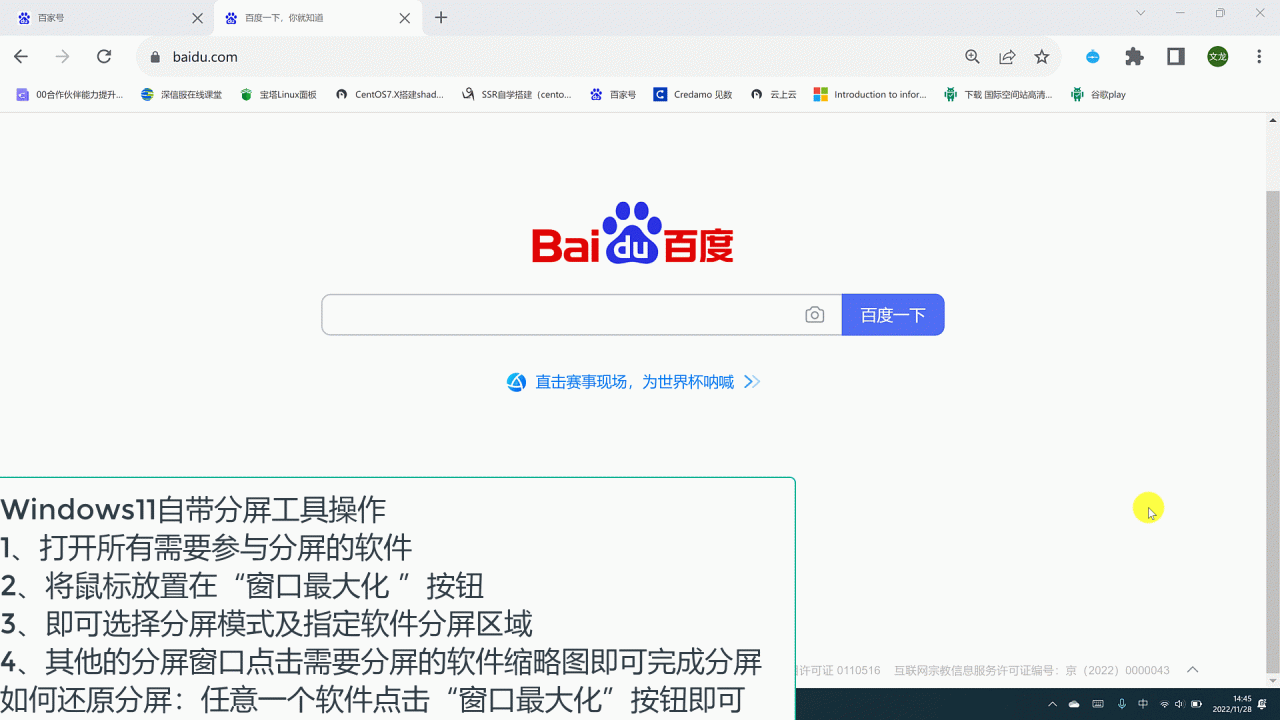1280x720 pixels.
Task: Open the zoom magnifier in address bar
Action: [972, 57]
